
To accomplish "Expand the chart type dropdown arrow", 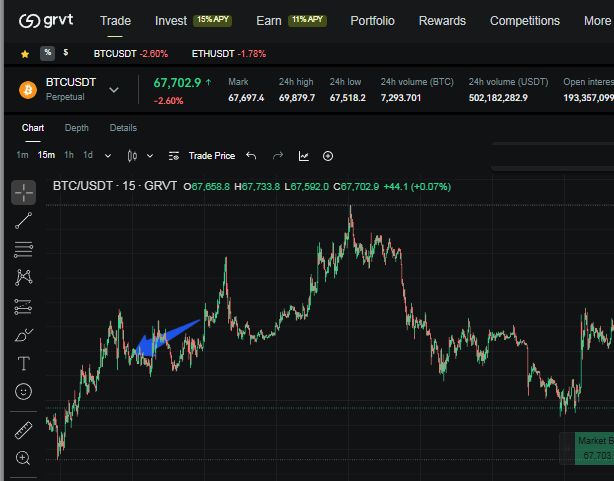I will point(150,156).
